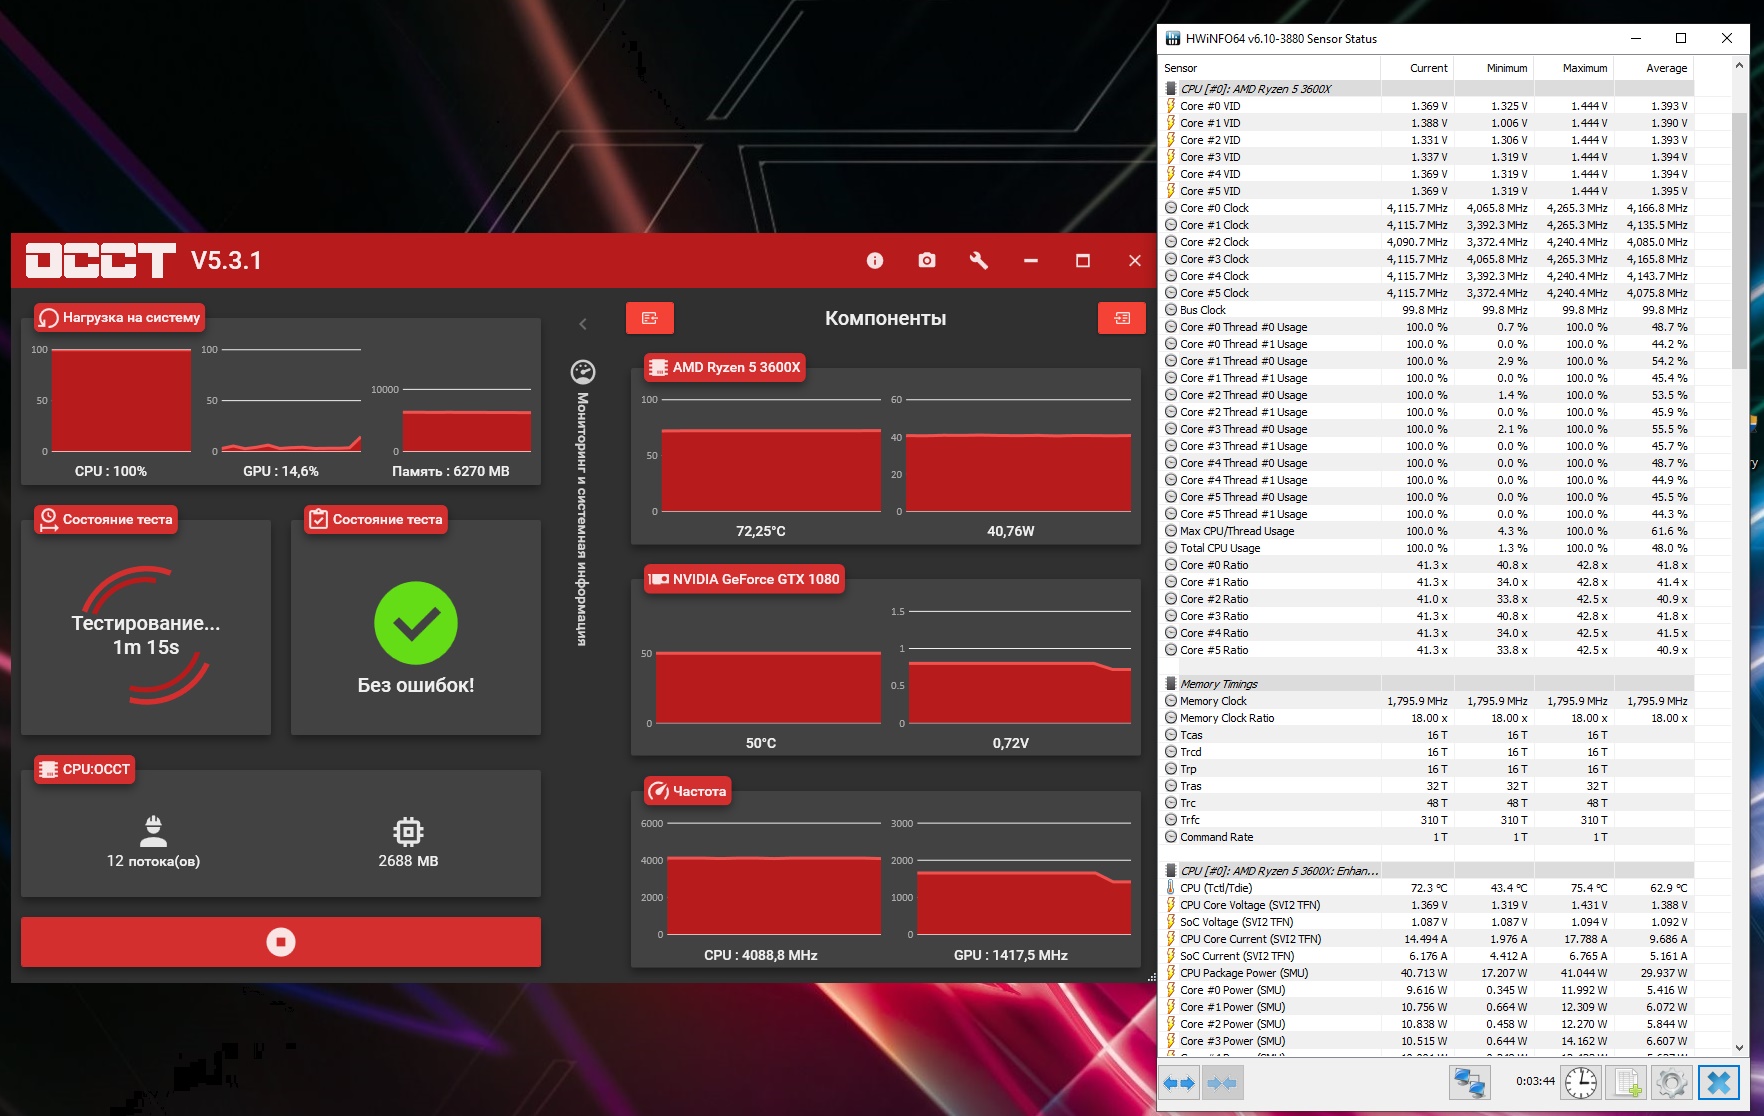Select the Bus Clock row
Viewport: 1764px width, 1116px height.
(1427, 310)
